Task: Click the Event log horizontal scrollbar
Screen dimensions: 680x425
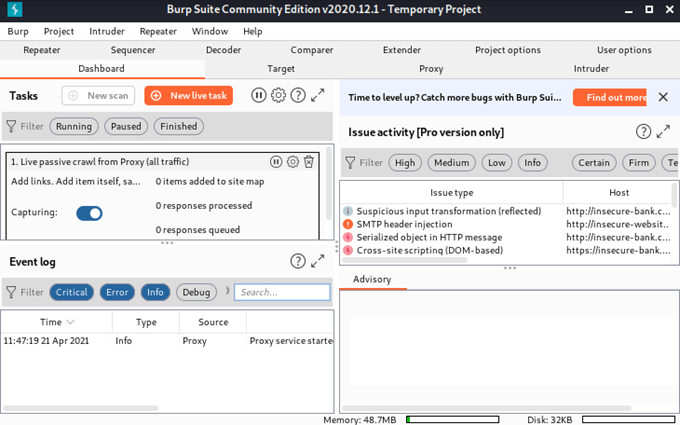Action: click(x=81, y=408)
